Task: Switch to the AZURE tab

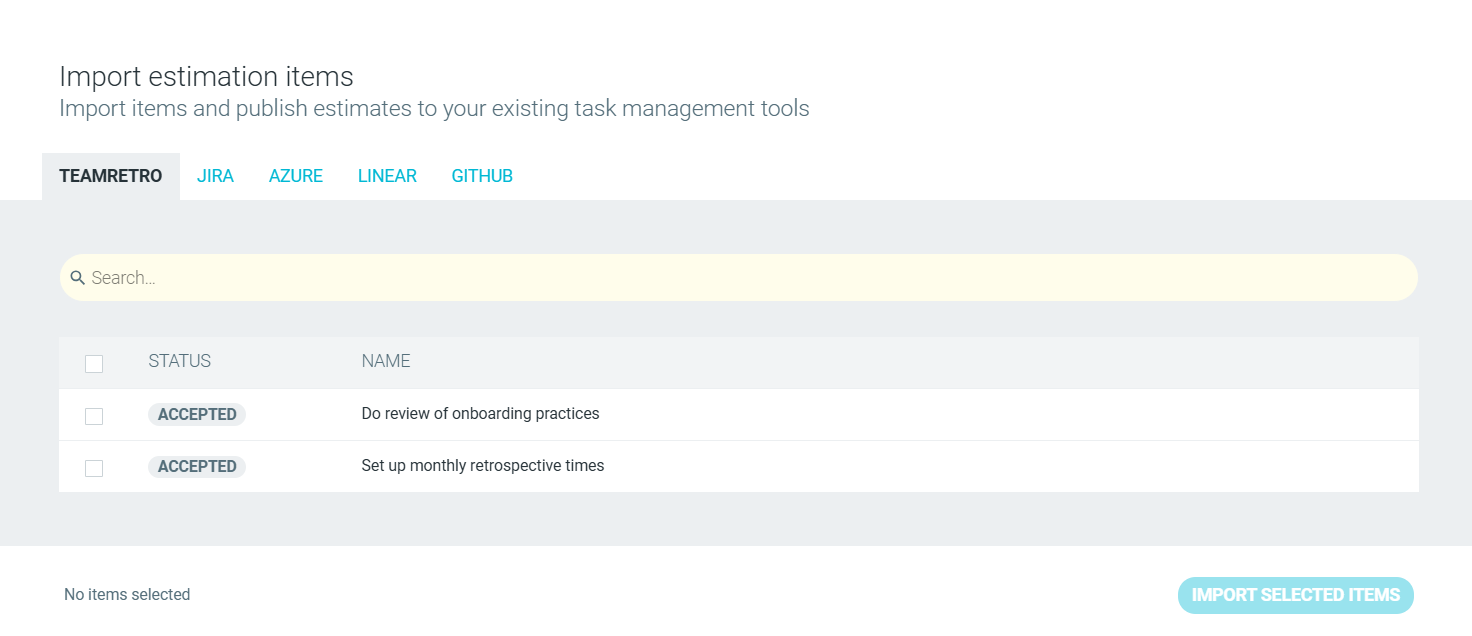Action: (x=296, y=176)
